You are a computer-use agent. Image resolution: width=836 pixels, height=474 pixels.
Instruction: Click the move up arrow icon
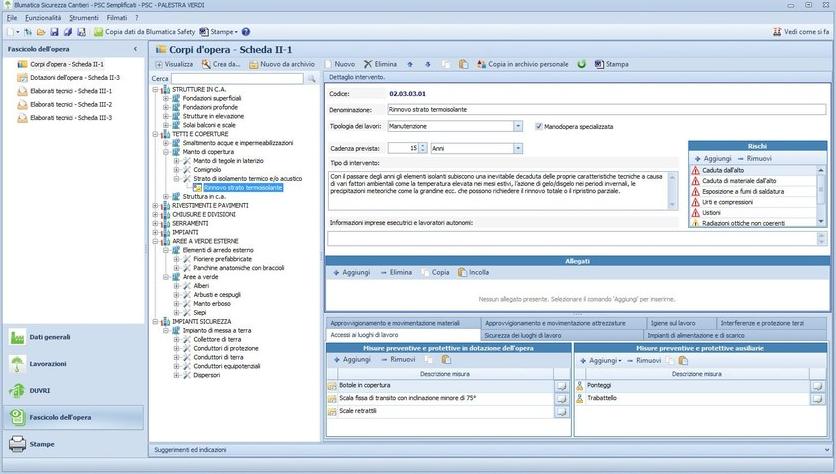(x=410, y=64)
